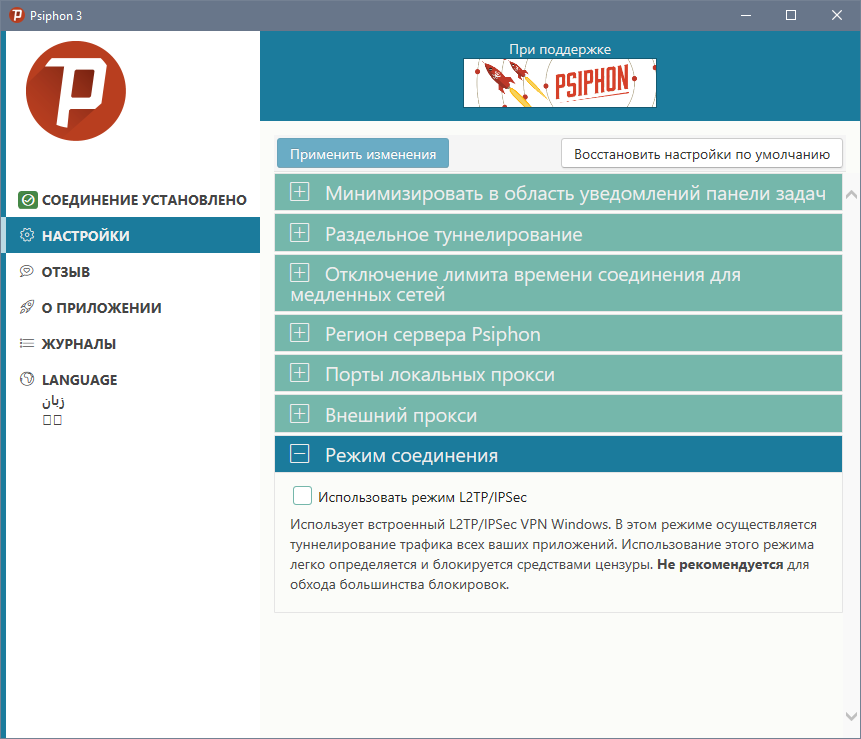Click the При поддержке caption
The width and height of the screenshot is (861, 739).
pyautogui.click(x=560, y=49)
